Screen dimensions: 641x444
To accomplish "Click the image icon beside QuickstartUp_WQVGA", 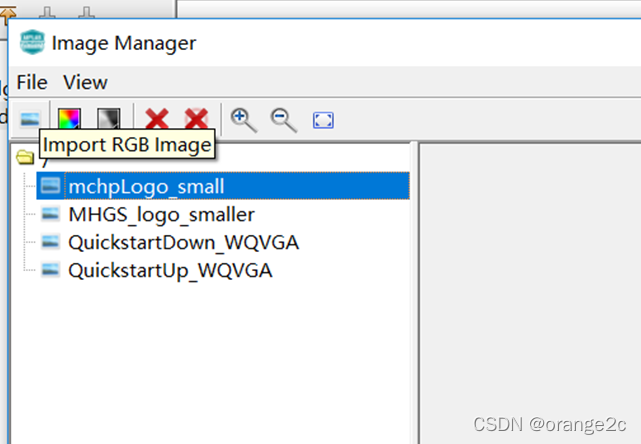I will tap(50, 270).
